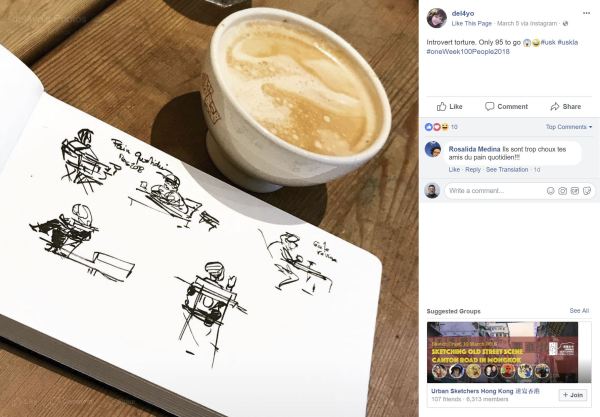The image size is (600, 417).
Task: View the reactions summary icons
Action: pos(437,127)
